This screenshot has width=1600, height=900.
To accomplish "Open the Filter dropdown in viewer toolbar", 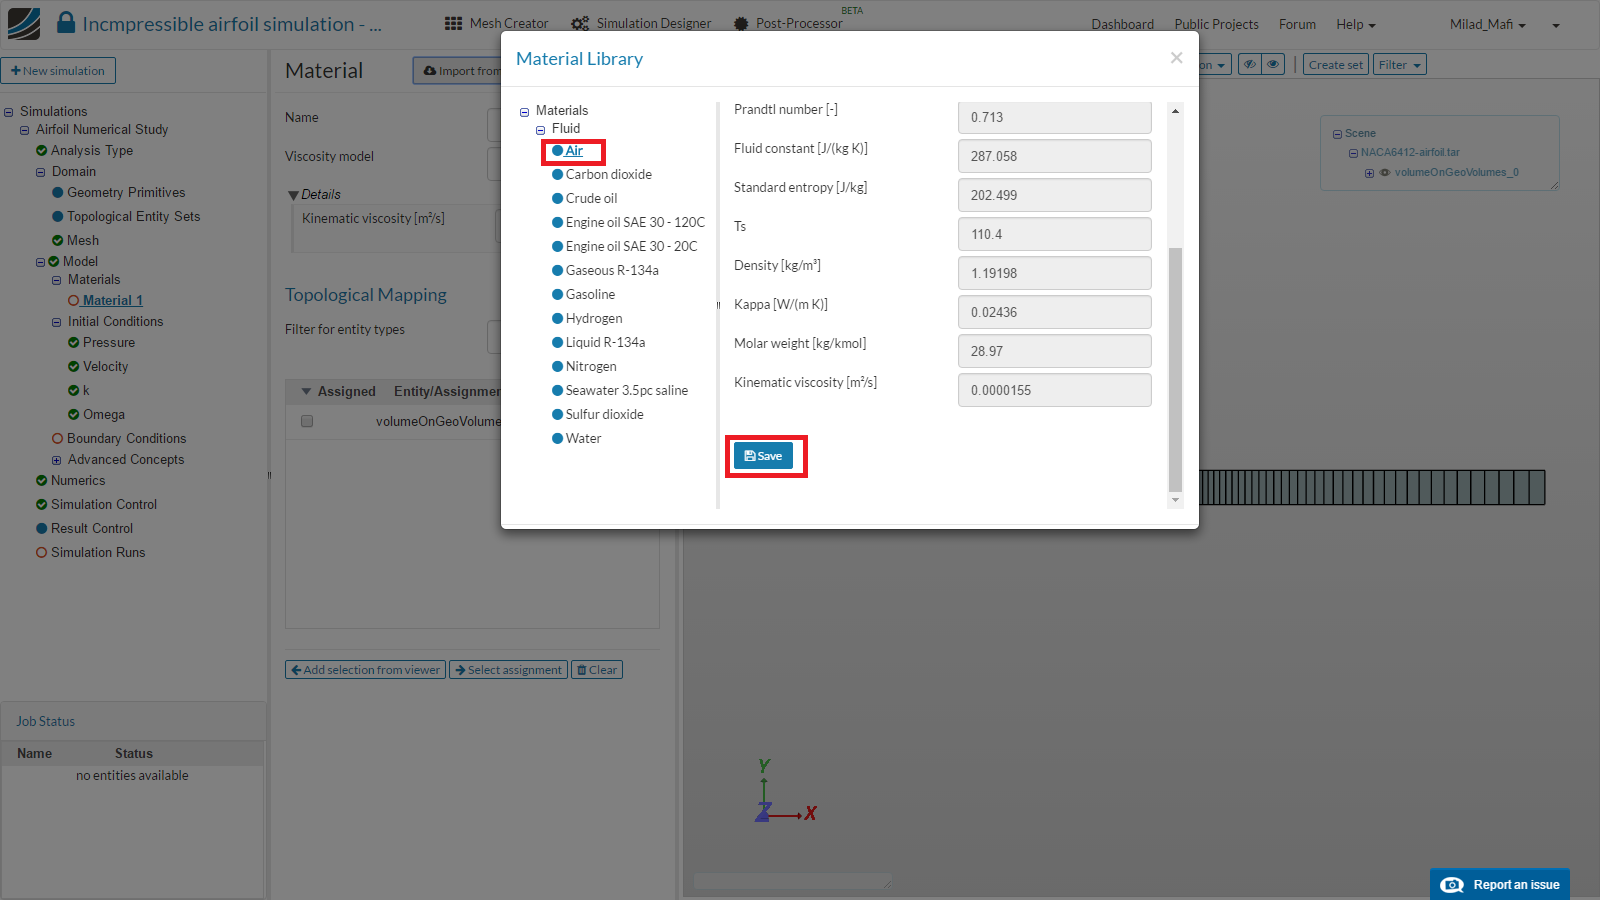I will (1399, 65).
